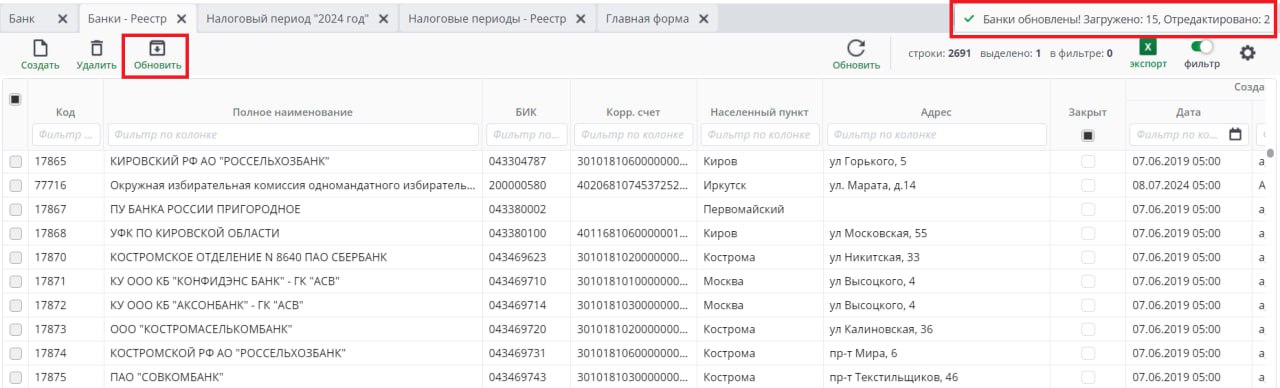1280x388 pixels.
Task: Close the Главная форма tab
Action: pos(703,19)
